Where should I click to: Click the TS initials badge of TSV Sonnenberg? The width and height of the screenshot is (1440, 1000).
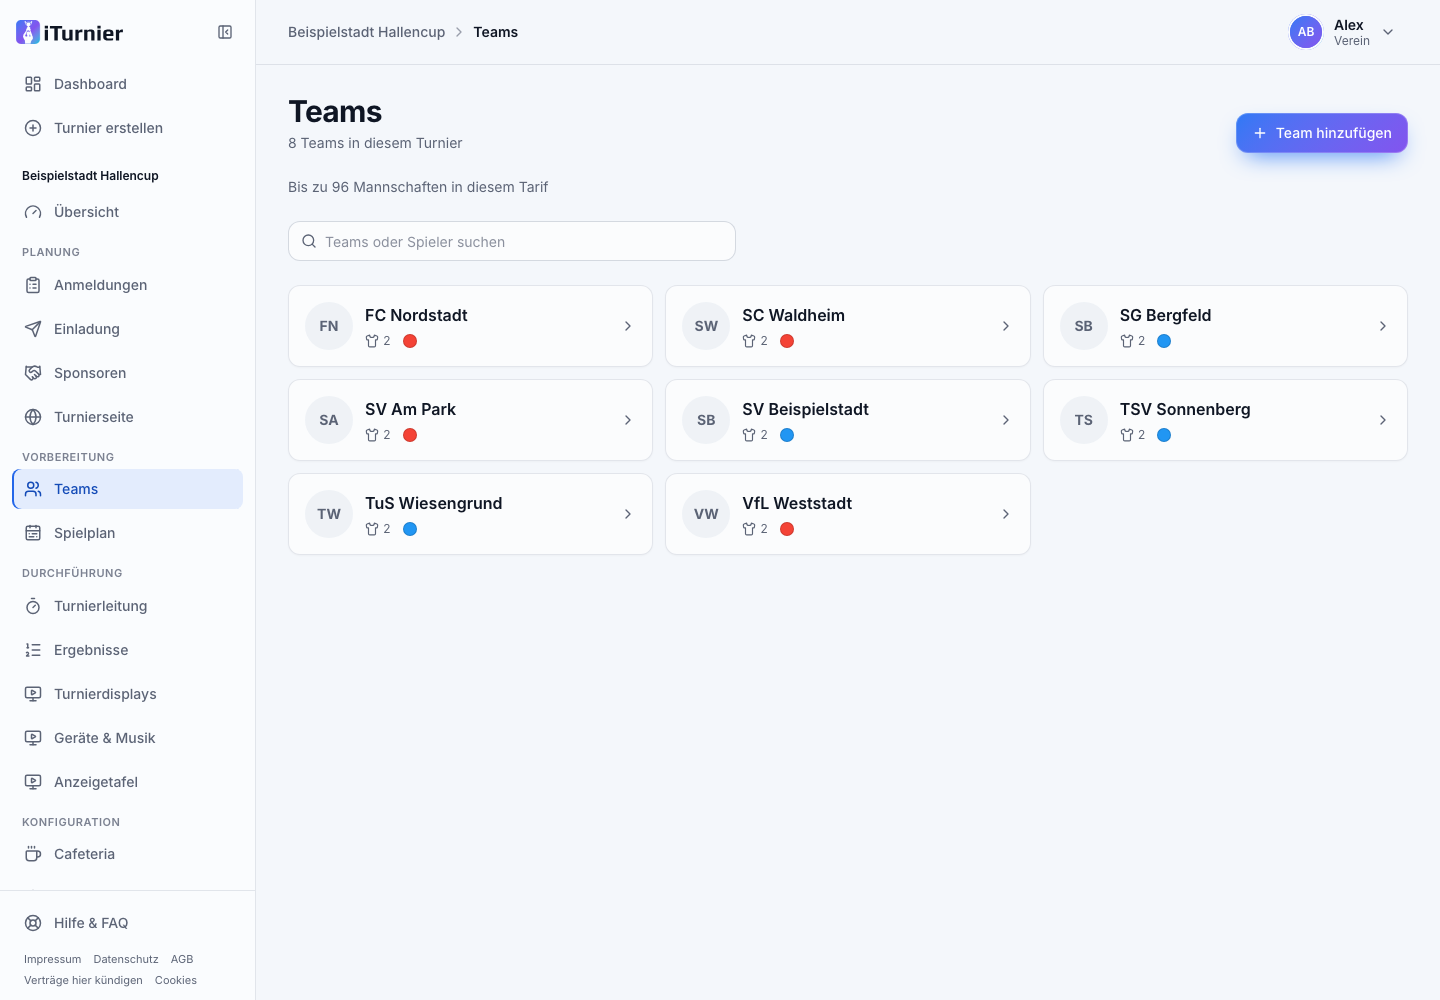[x=1084, y=420]
